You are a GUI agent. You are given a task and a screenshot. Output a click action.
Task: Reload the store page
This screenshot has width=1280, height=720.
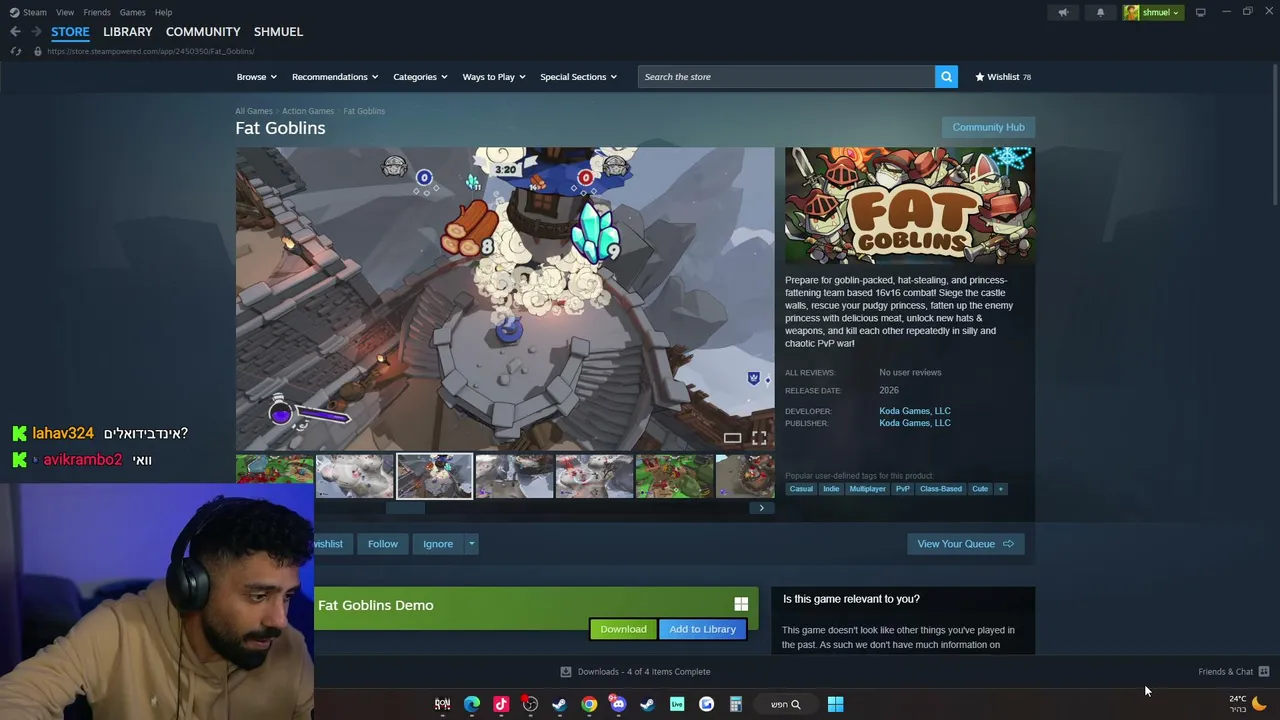tap(16, 51)
